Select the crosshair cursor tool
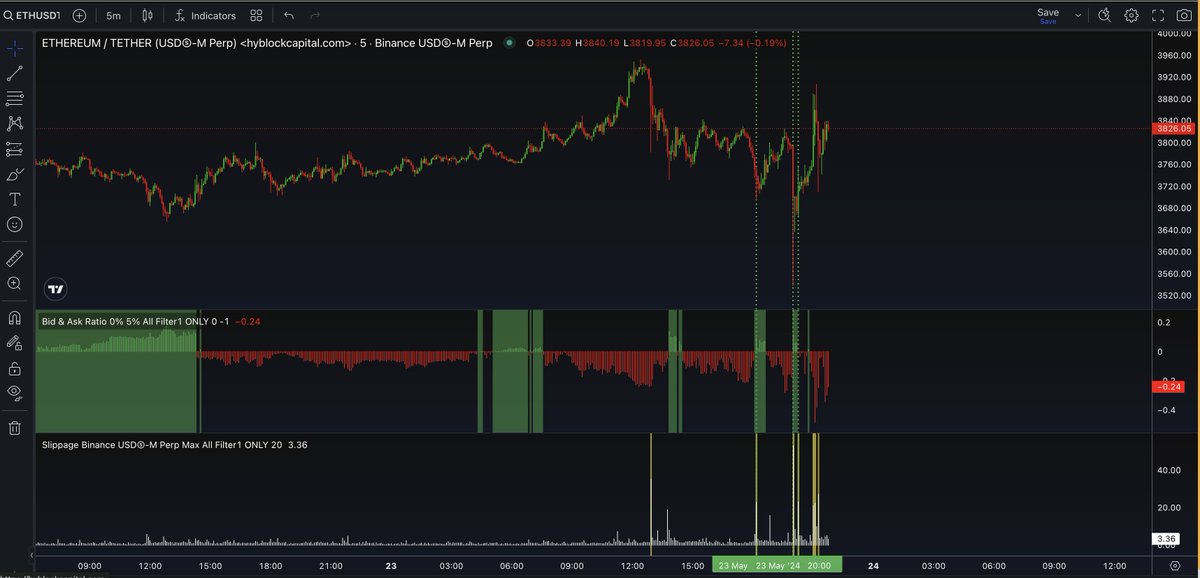The image size is (1200, 578). [15, 48]
